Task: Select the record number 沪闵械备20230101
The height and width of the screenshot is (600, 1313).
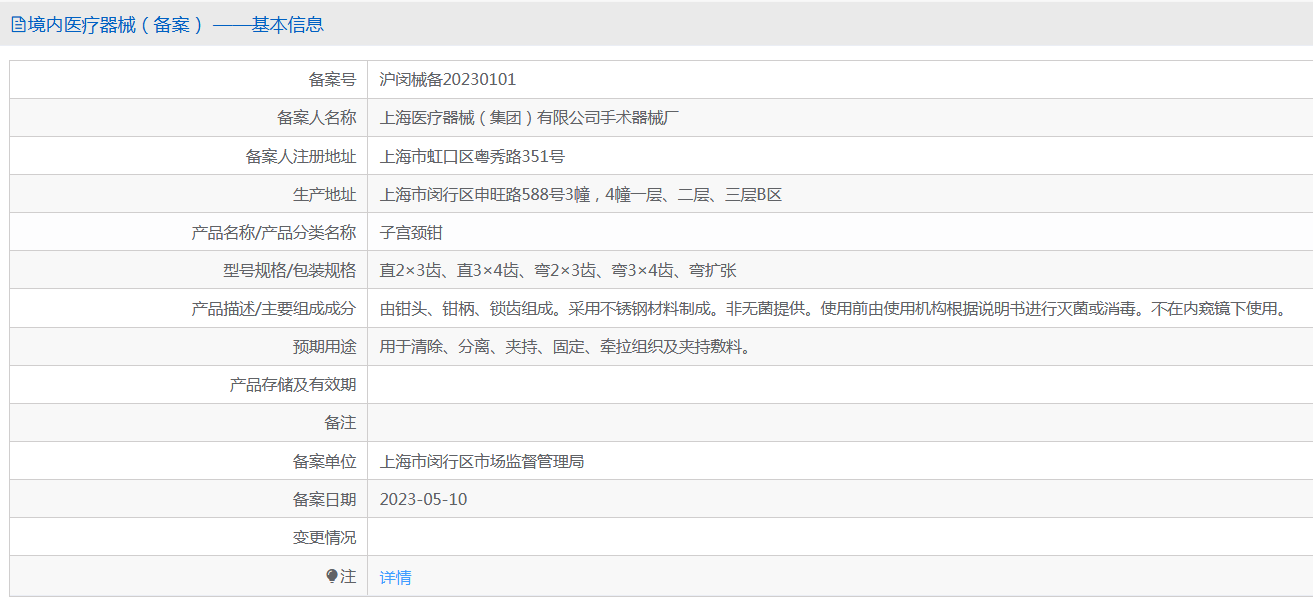Action: click(448, 79)
